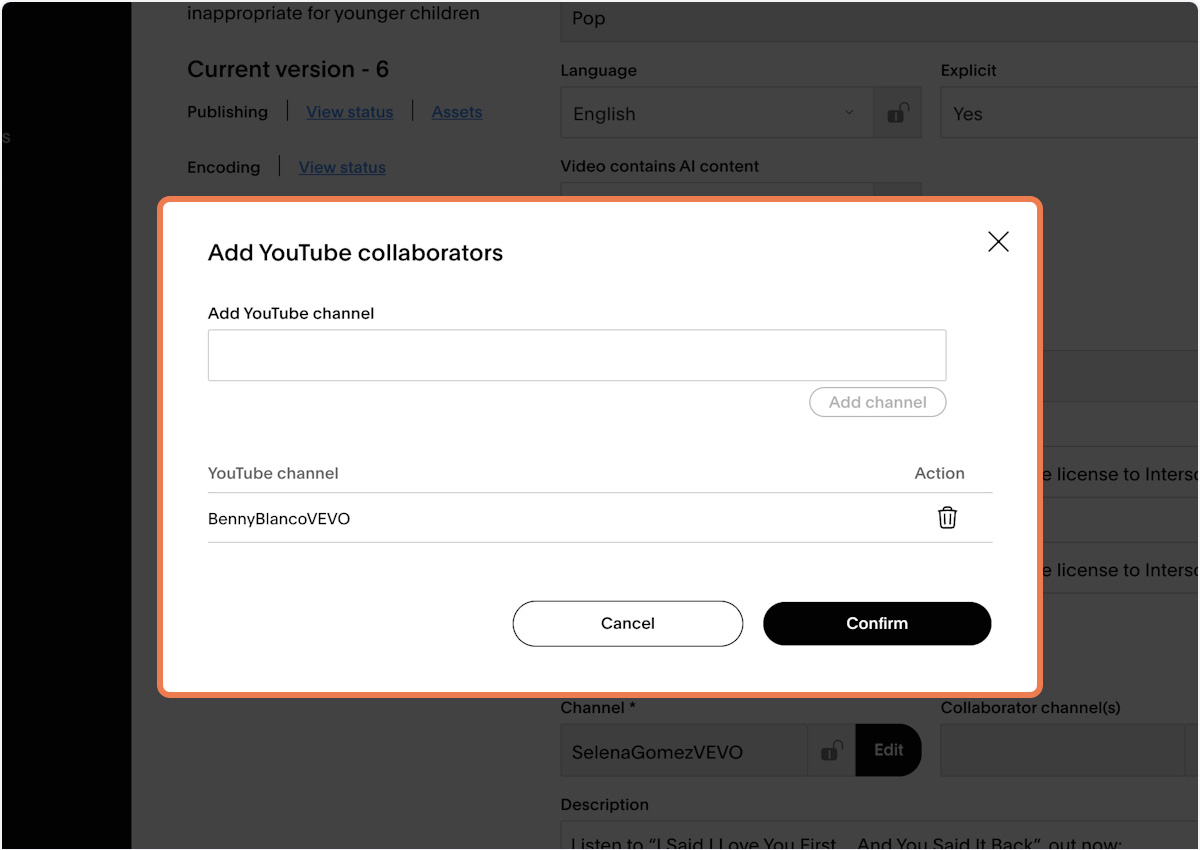This screenshot has width=1200, height=850.
Task: Unlock the Language field via its padlock icon
Action: 898,112
